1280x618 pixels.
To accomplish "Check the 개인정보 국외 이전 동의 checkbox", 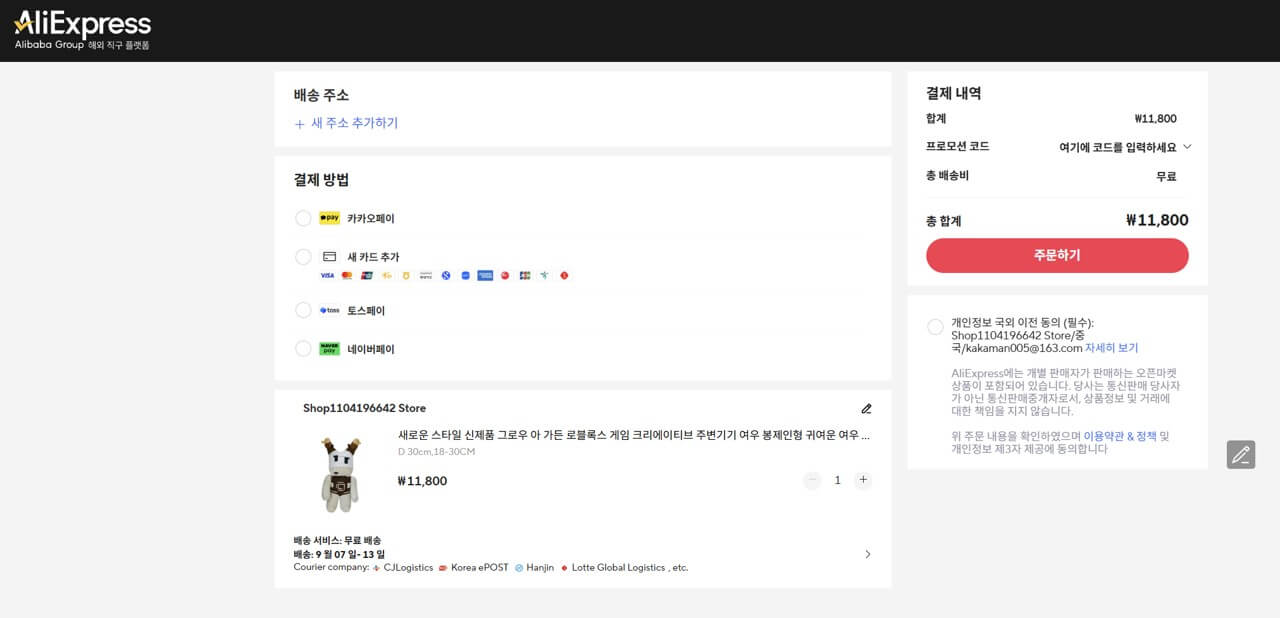I will coord(935,327).
